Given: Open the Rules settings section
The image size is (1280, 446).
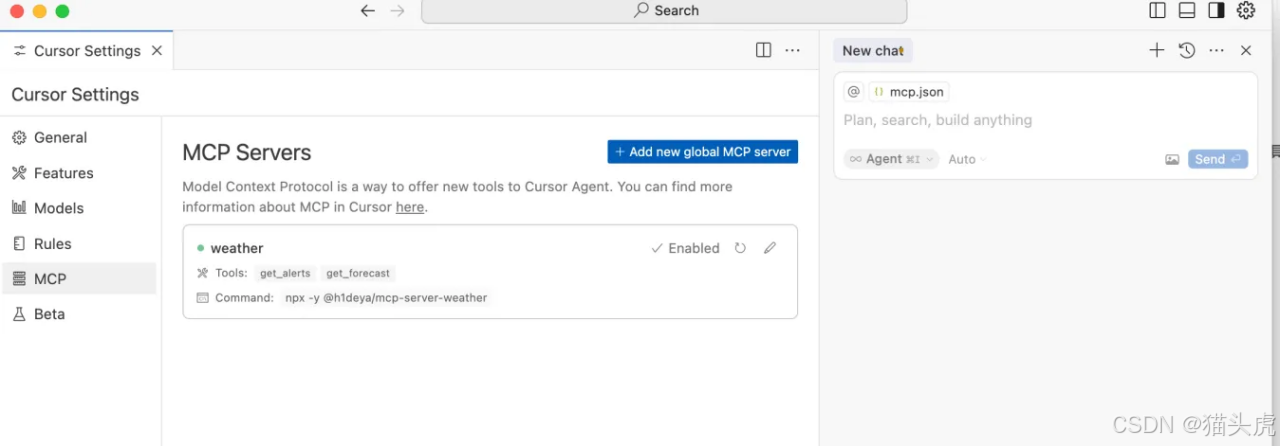Looking at the screenshot, I should 79,244.
